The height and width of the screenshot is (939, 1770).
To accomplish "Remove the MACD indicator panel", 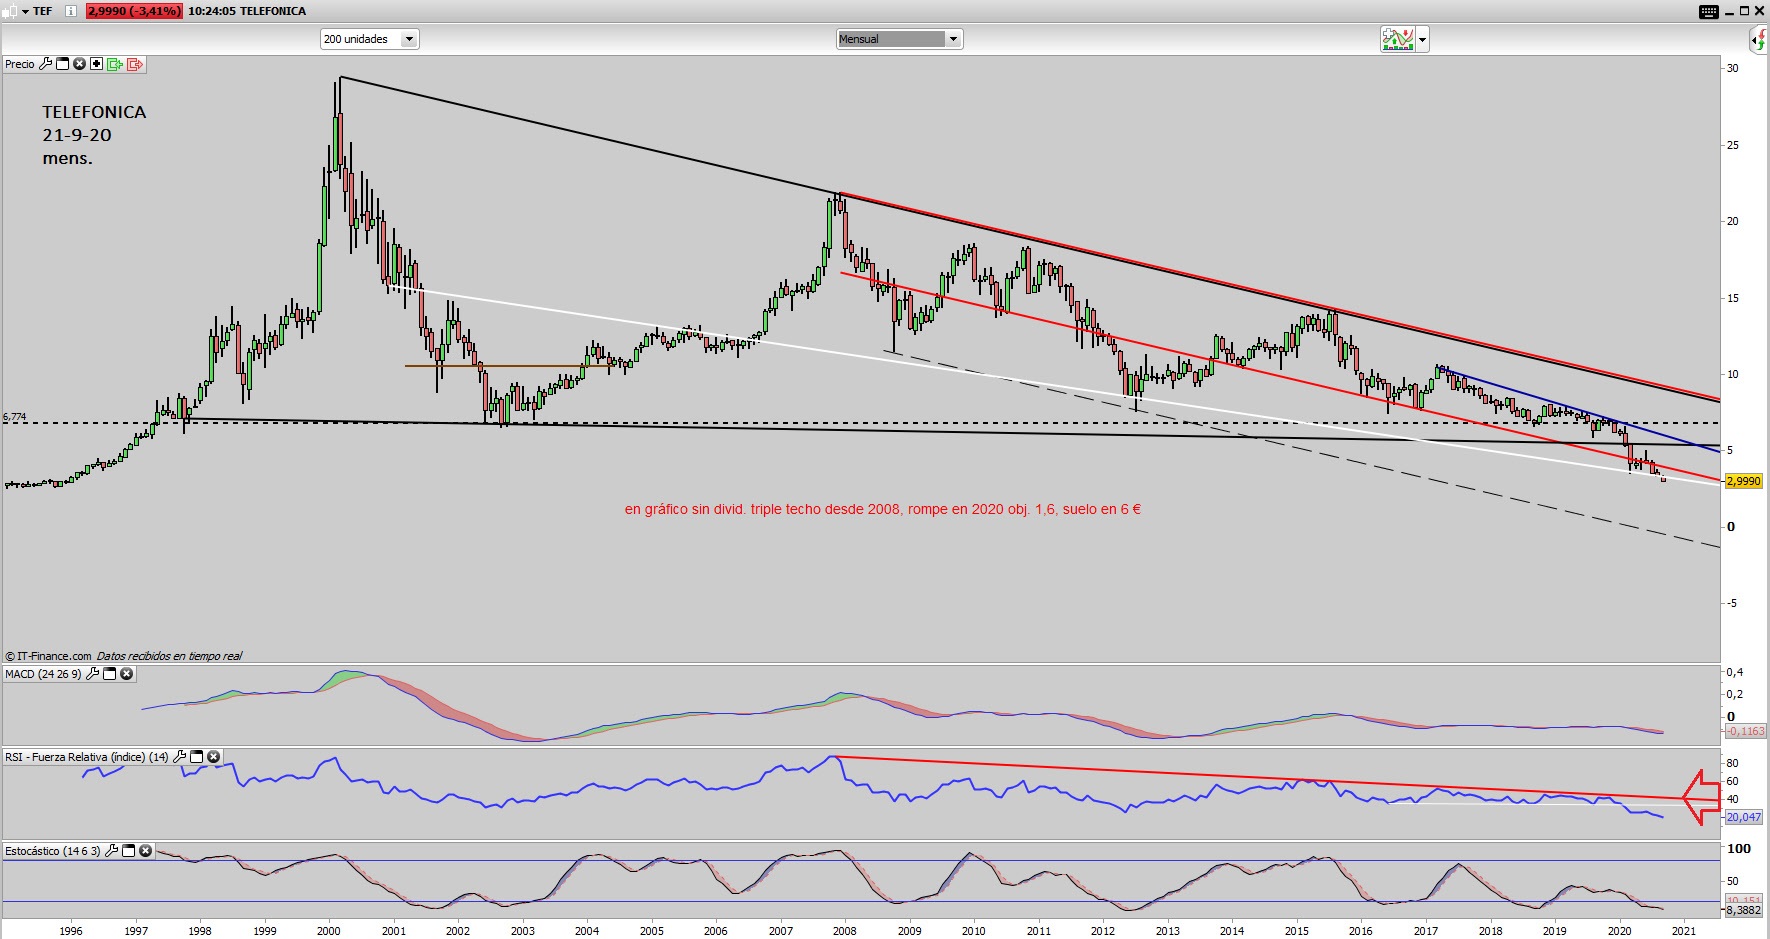I will 127,674.
